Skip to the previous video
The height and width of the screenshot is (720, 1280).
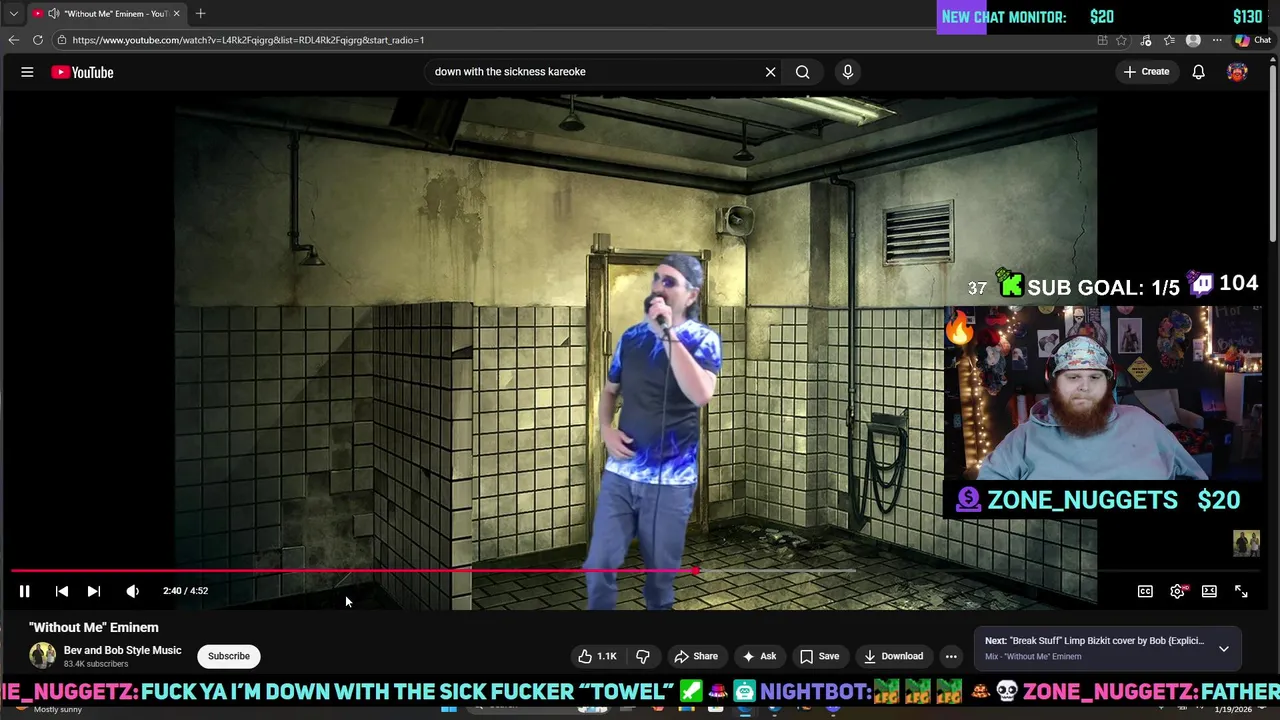[61, 591]
